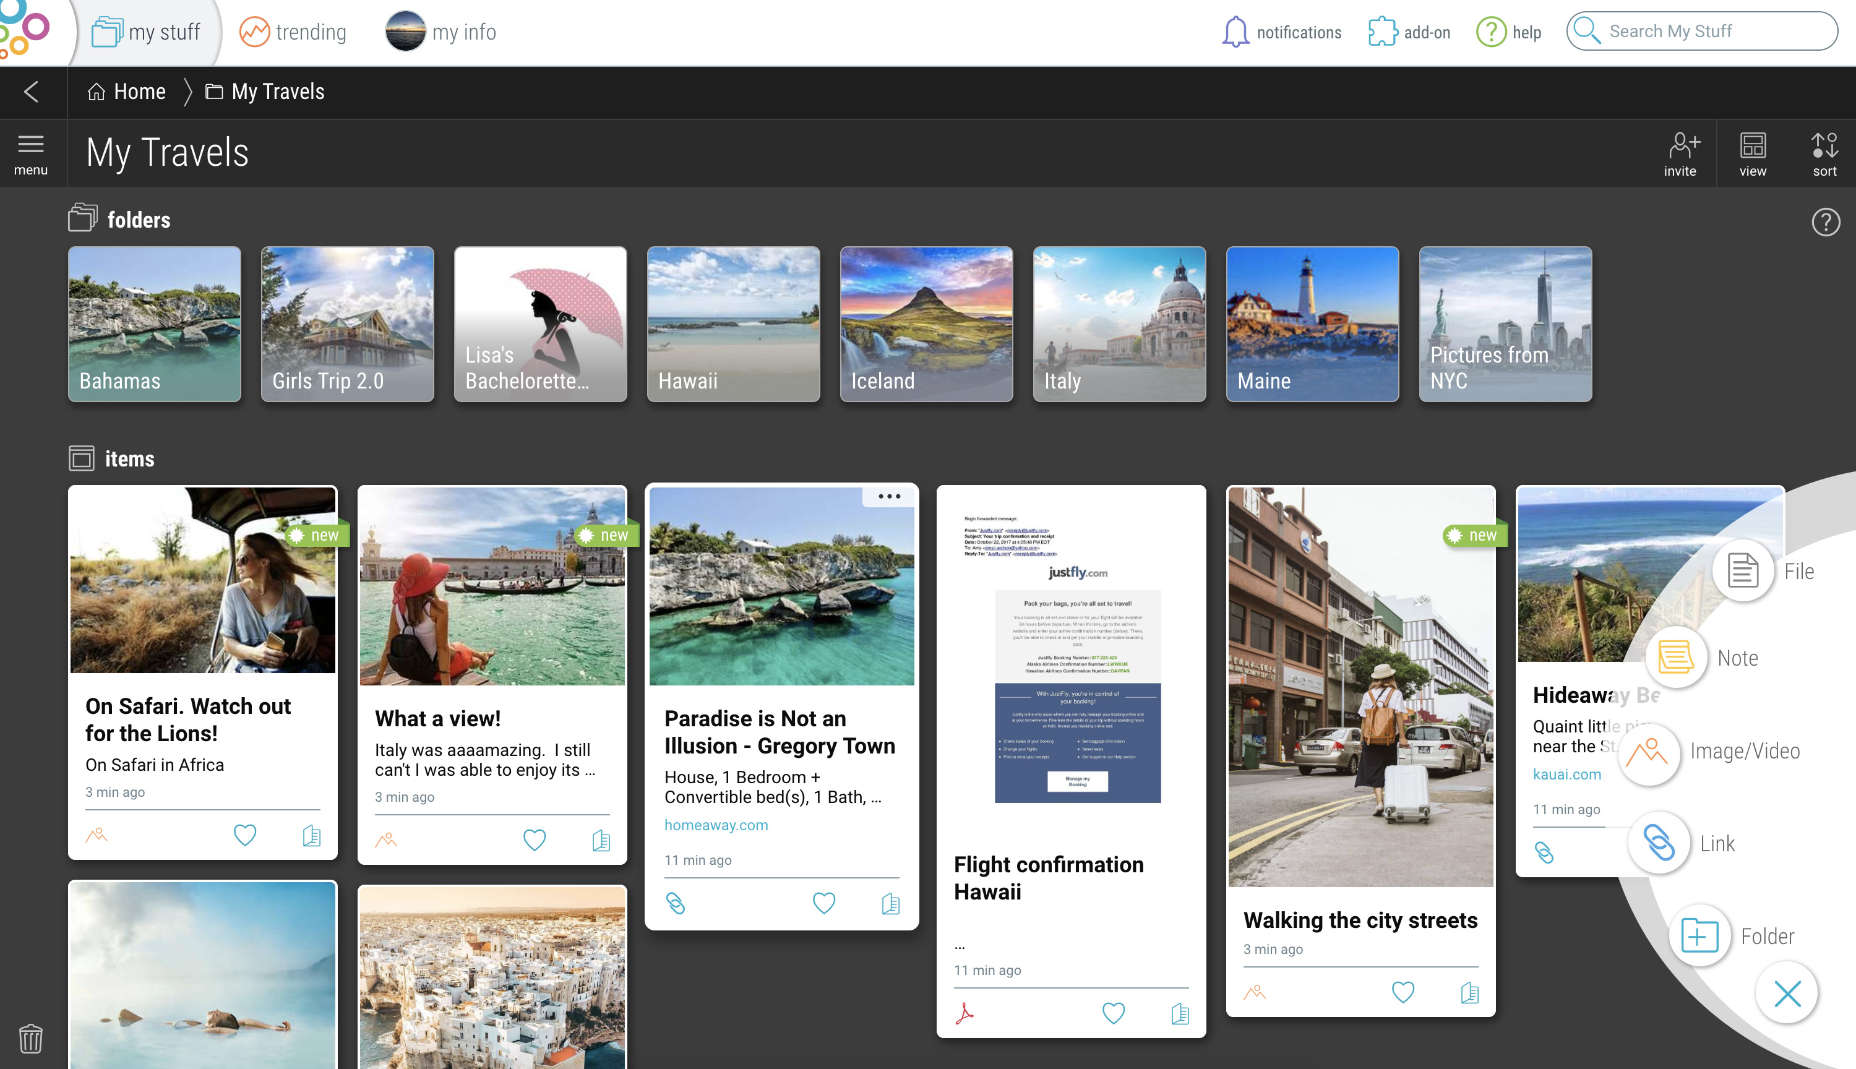The image size is (1856, 1069).
Task: Click the app logo
Action: coord(25,30)
